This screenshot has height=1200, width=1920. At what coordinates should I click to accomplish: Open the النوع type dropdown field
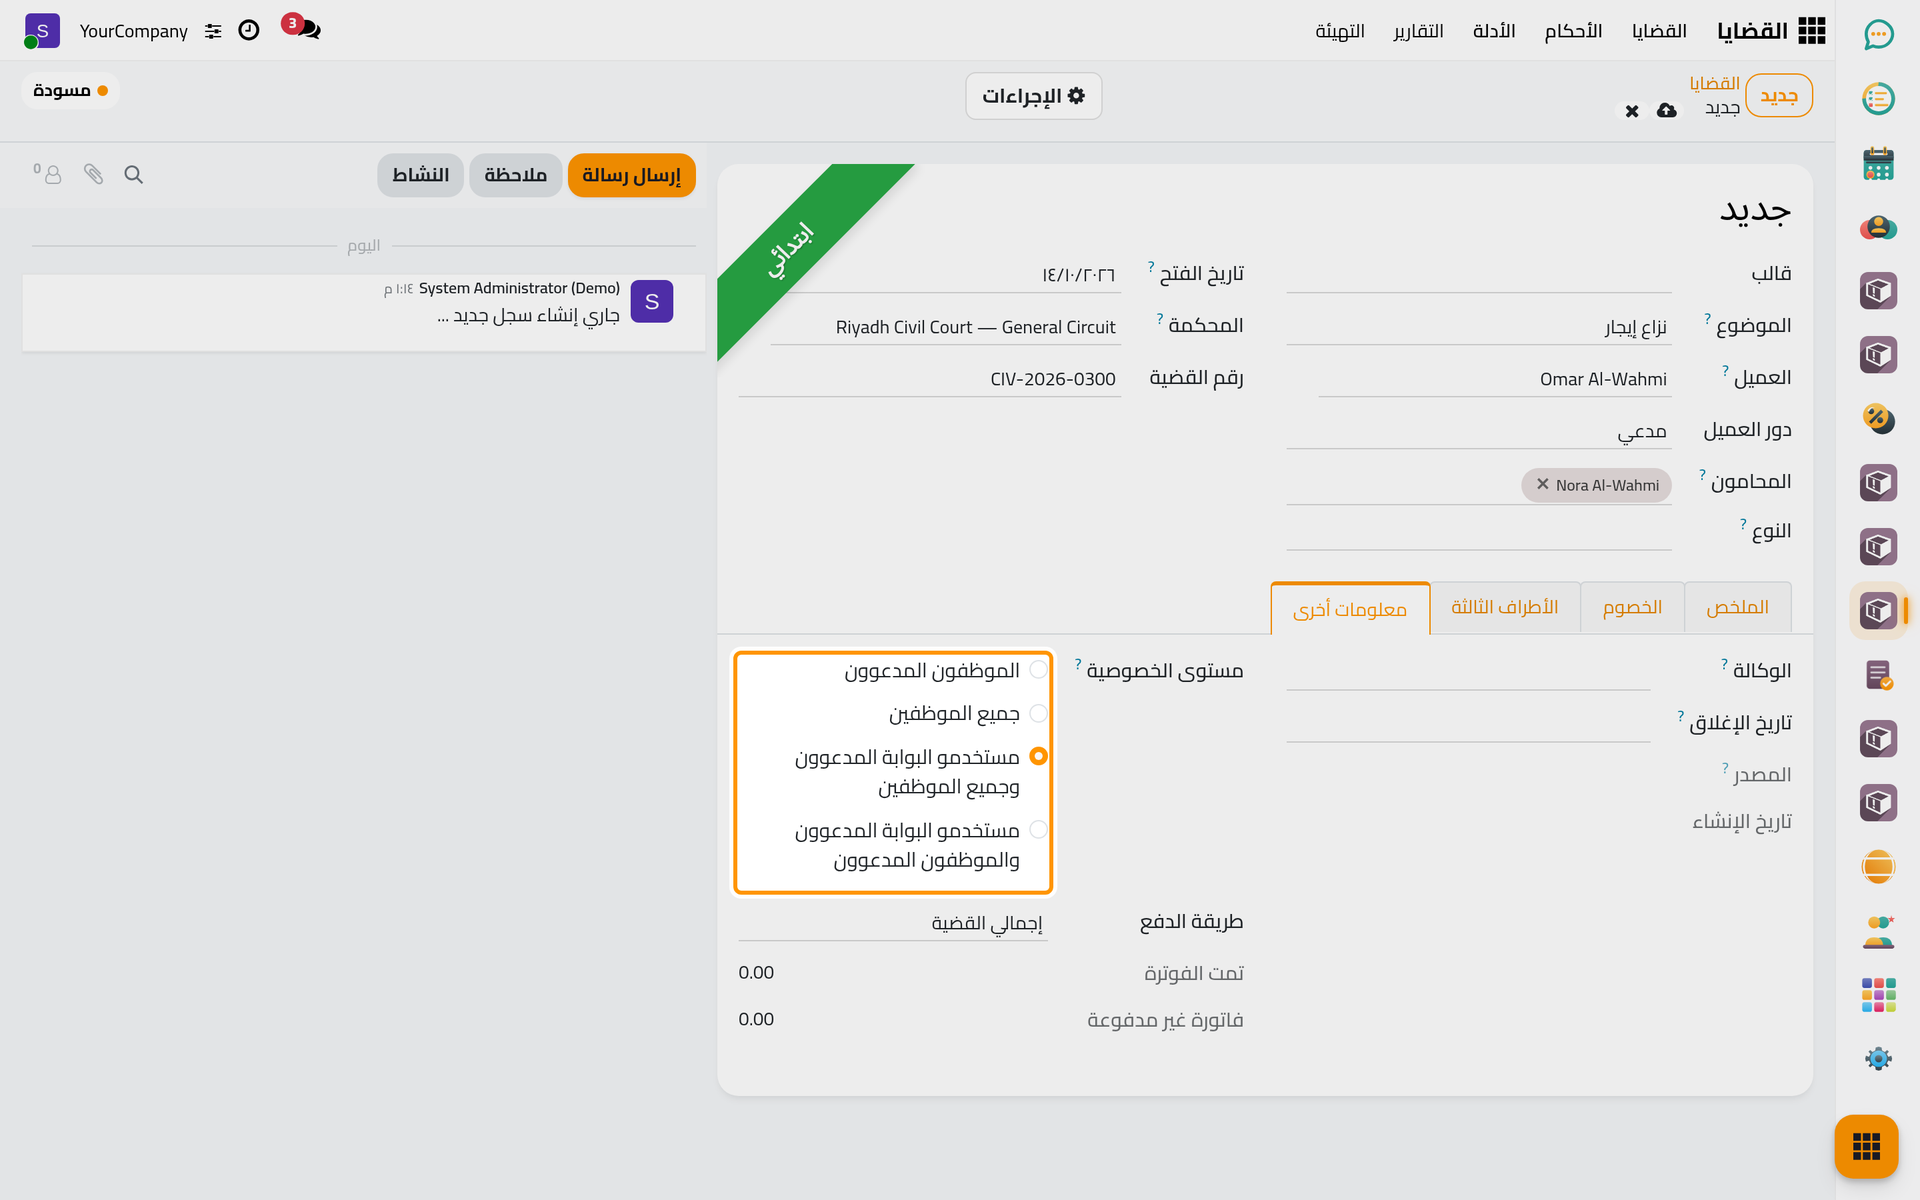click(x=1479, y=531)
